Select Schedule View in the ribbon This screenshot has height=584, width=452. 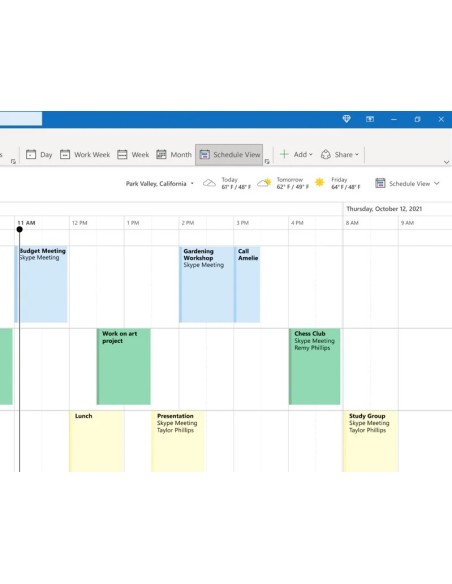click(229, 155)
